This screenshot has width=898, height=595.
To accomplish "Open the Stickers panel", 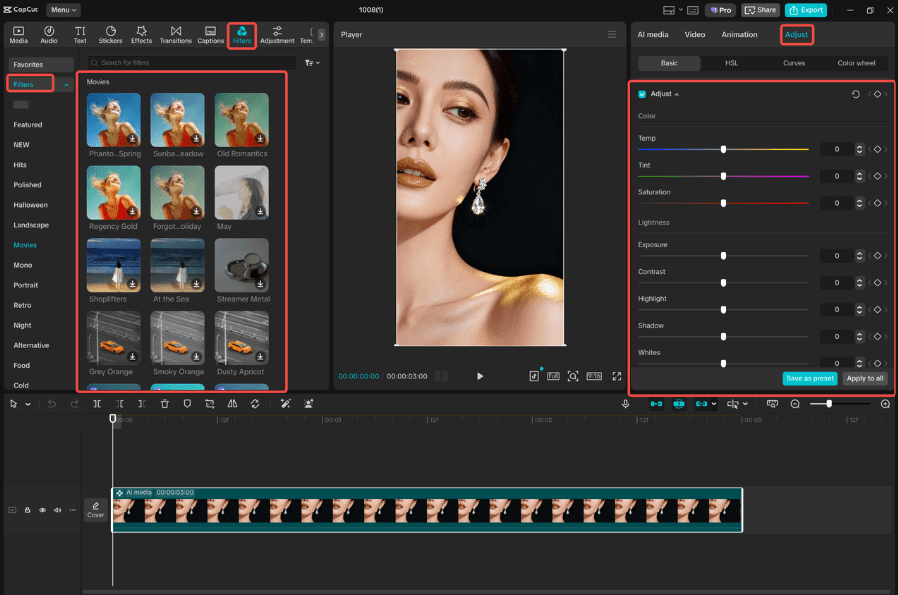I will point(110,35).
